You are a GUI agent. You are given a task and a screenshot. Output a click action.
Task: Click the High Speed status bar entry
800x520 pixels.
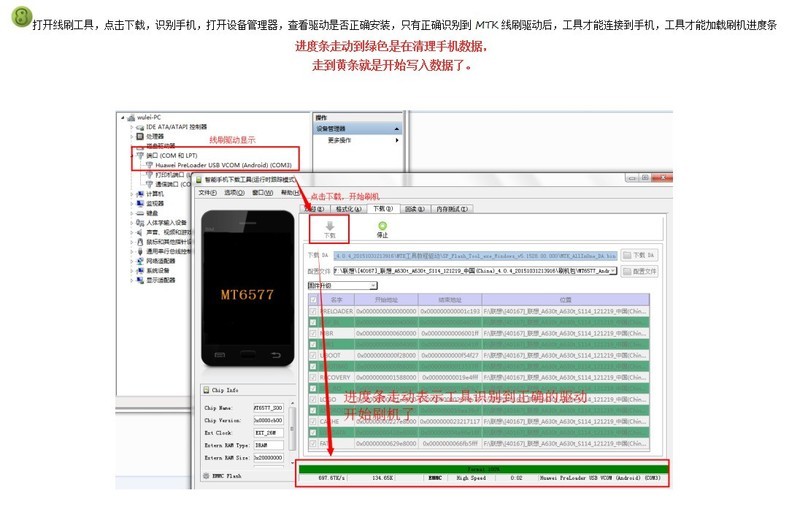[x=471, y=478]
